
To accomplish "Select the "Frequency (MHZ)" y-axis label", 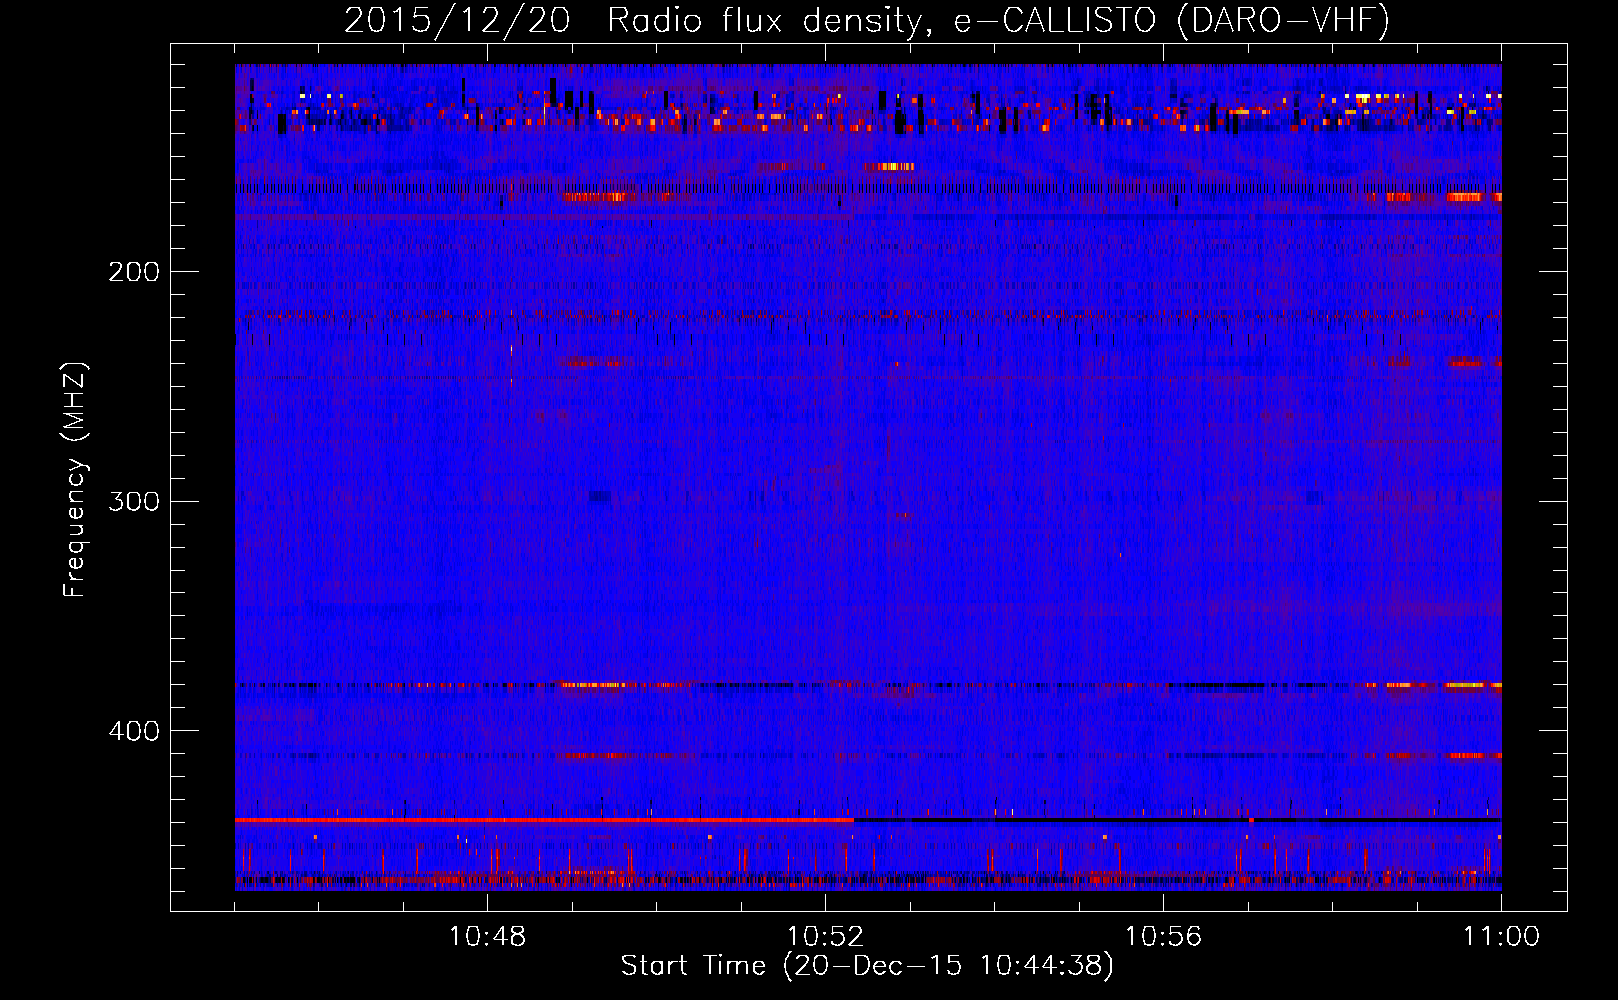I will pos(75,480).
